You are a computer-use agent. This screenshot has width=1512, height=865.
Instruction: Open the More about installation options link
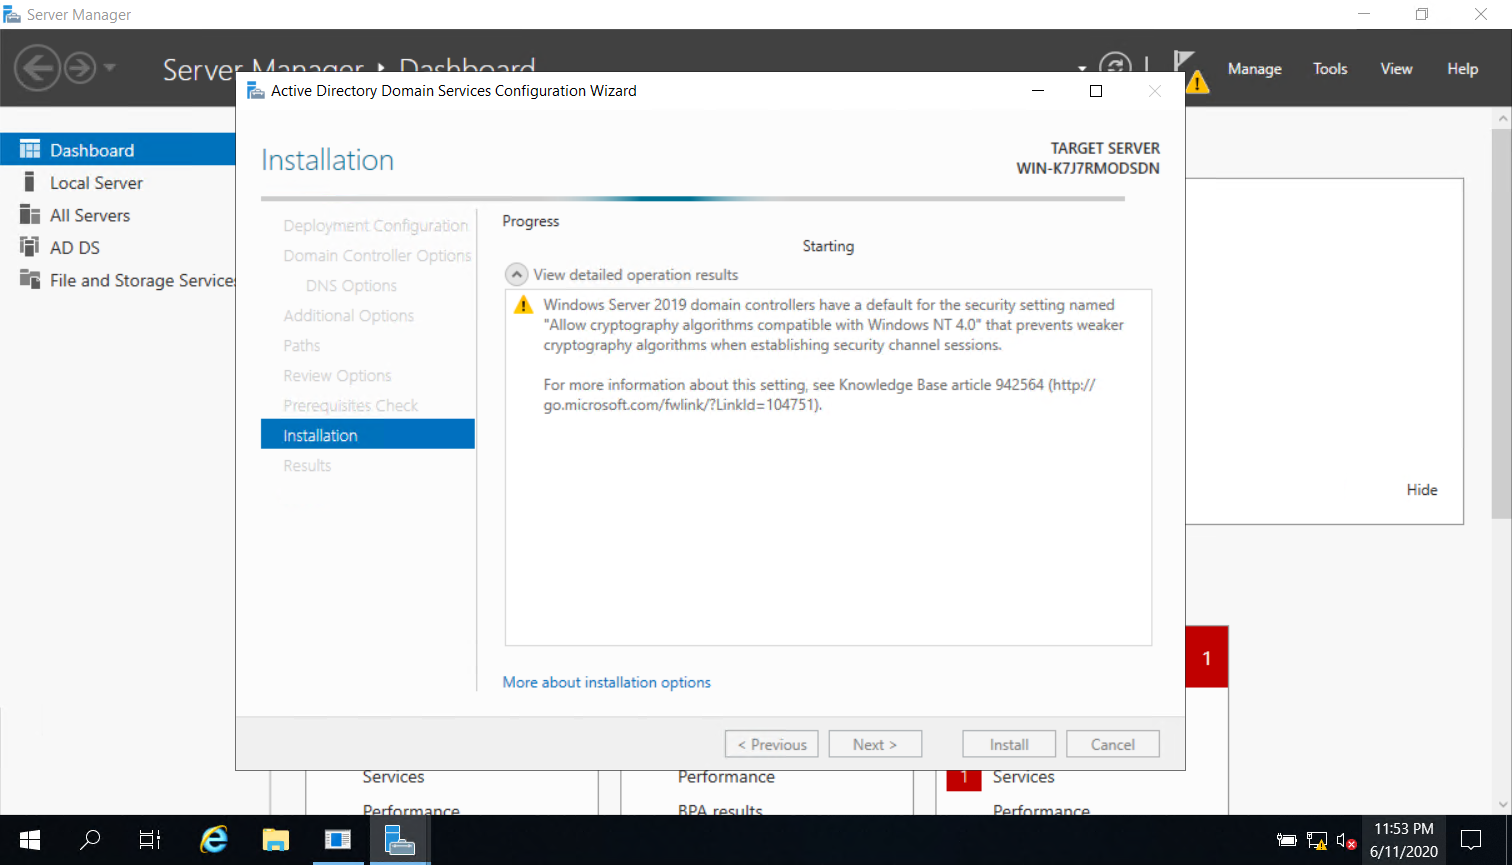606,682
